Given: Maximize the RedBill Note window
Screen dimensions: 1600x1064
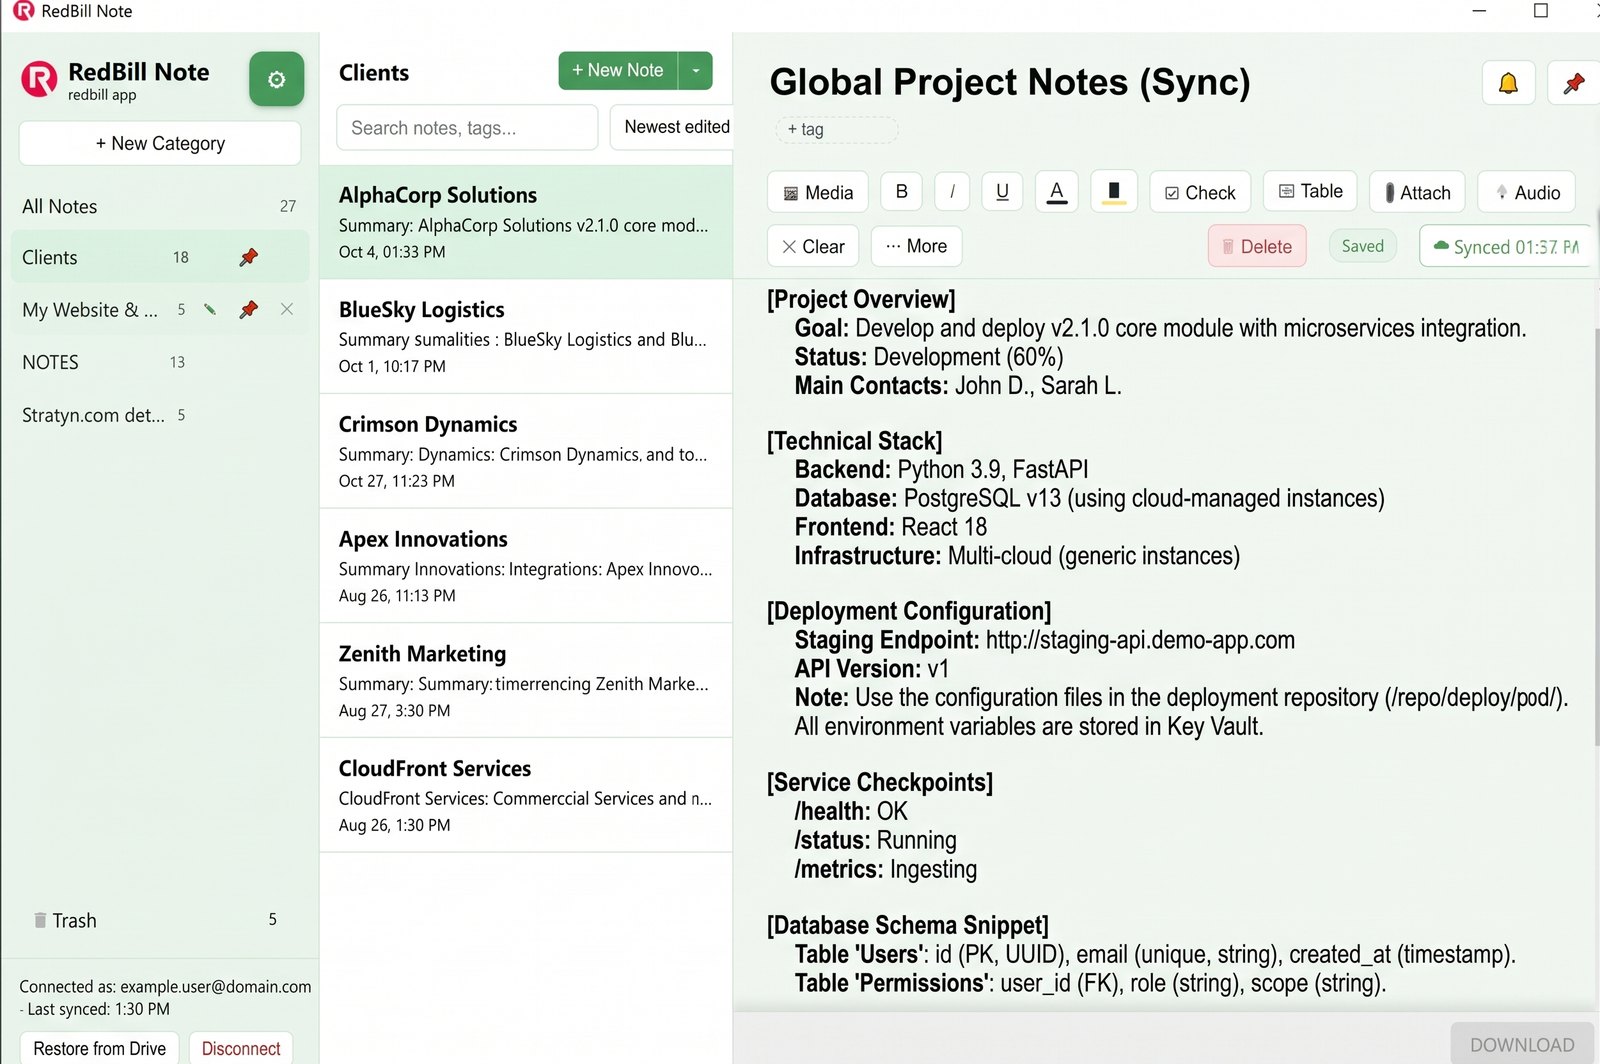Looking at the screenshot, I should coord(1541,11).
